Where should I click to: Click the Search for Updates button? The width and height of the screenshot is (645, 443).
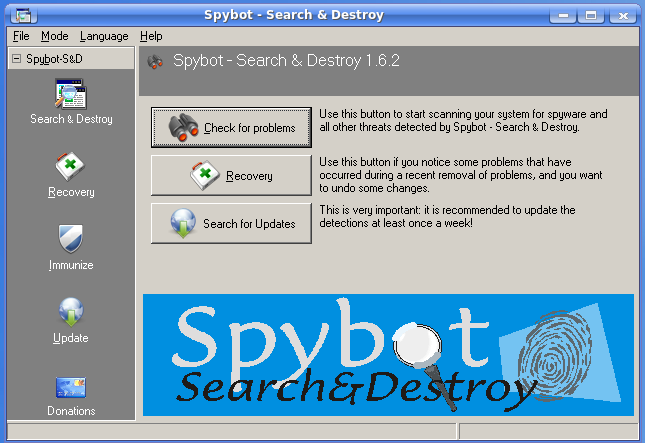(231, 223)
